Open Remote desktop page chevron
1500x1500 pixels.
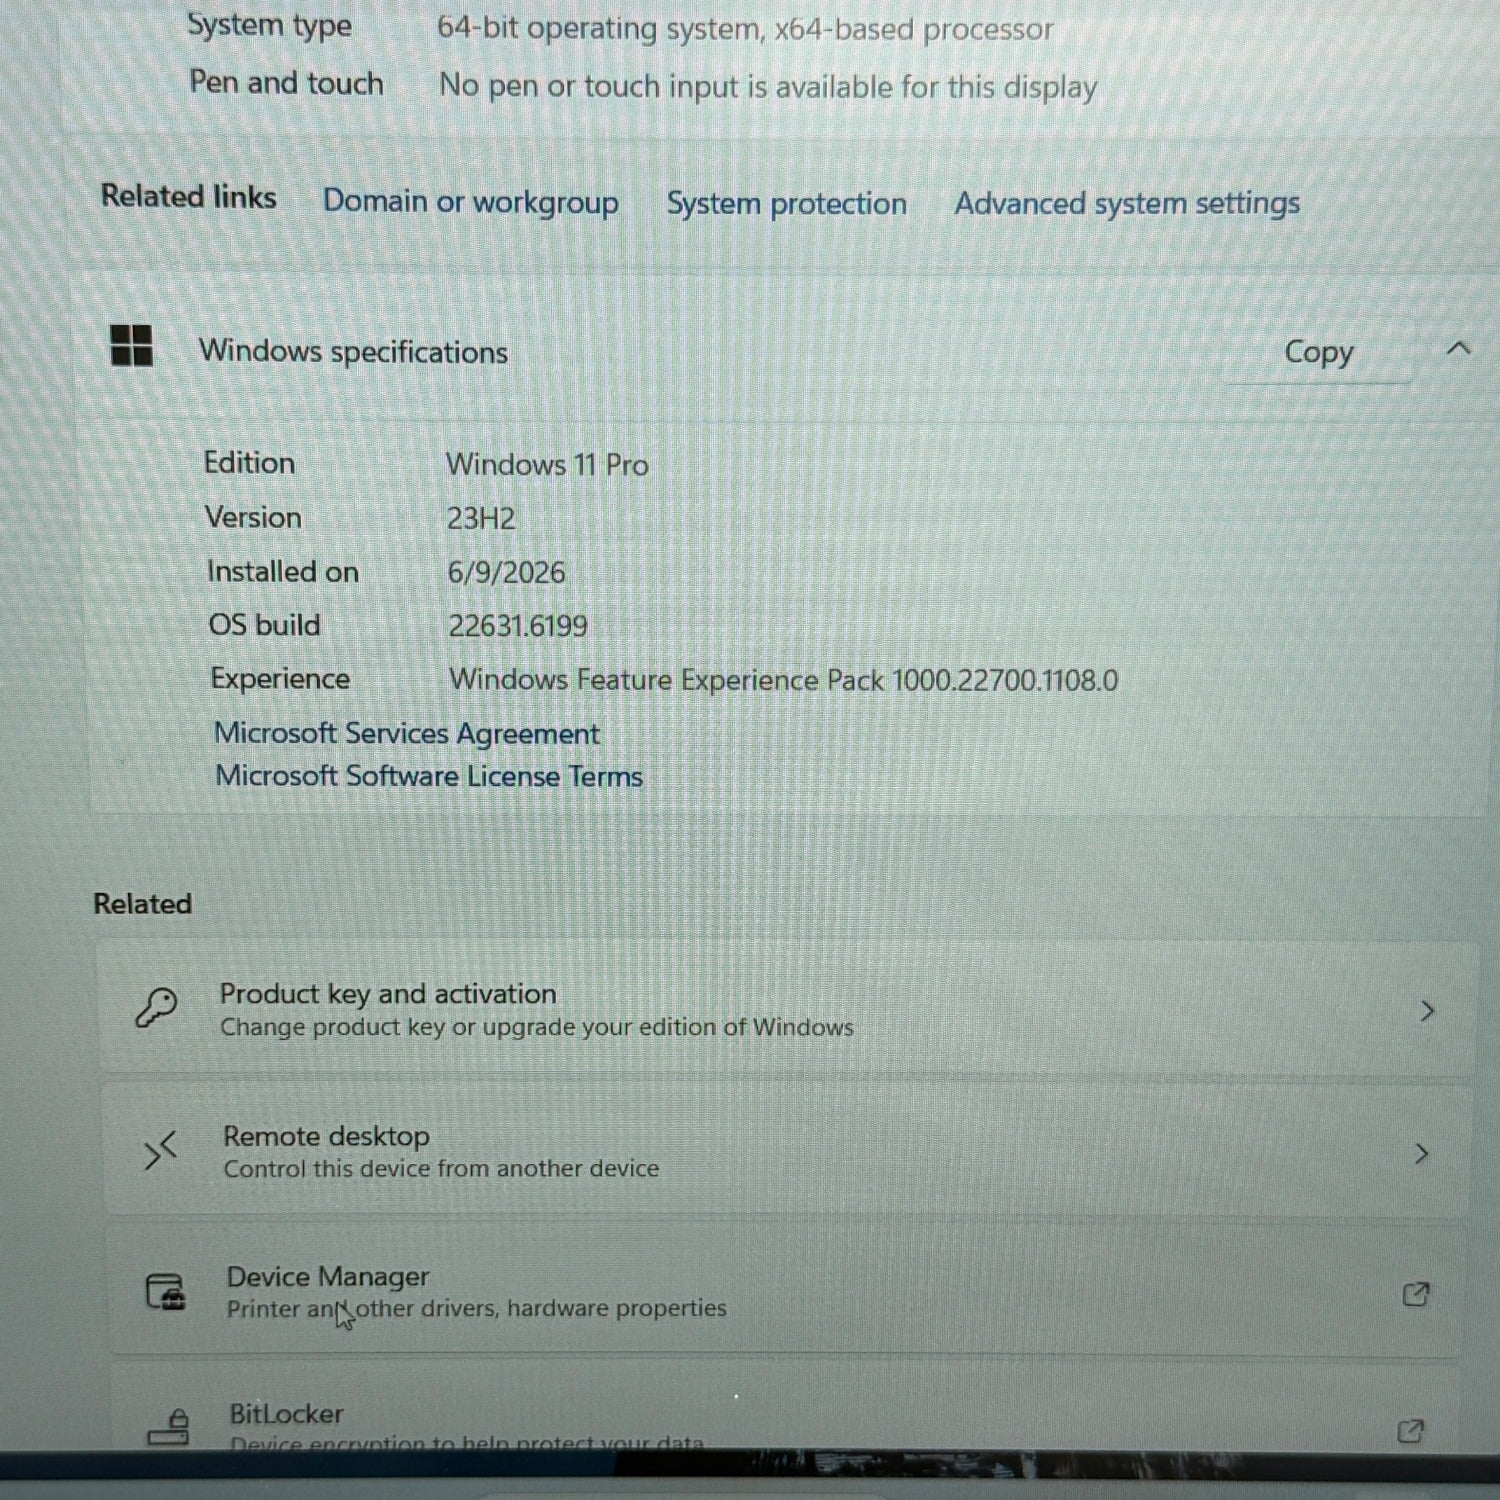[1421, 1154]
